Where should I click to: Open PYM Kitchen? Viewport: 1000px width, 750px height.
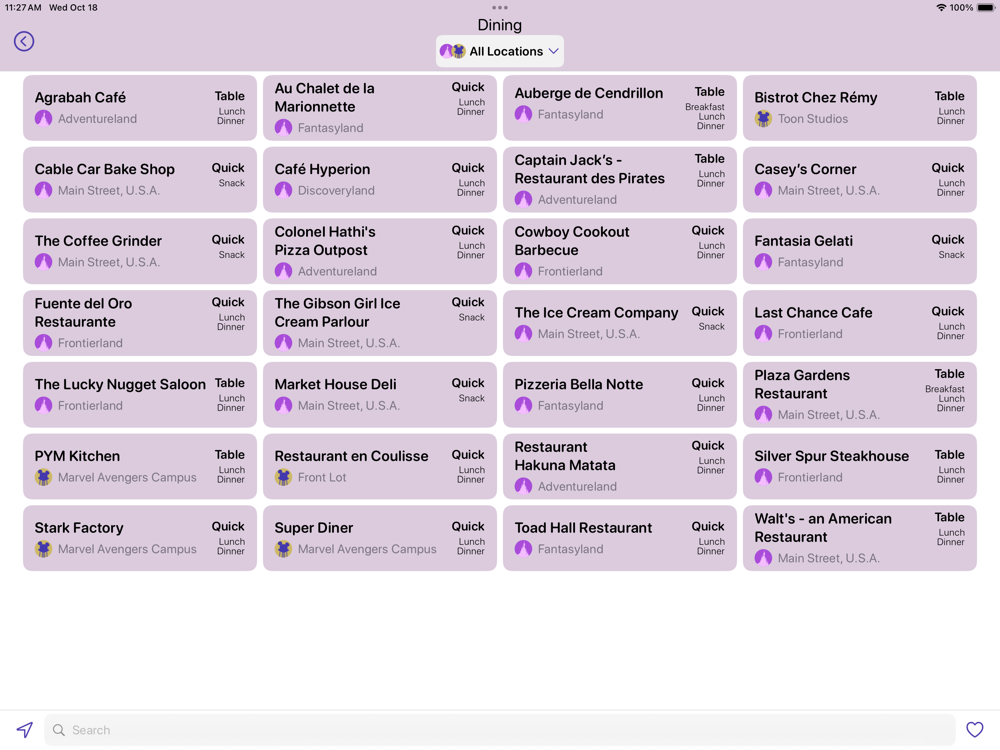pyautogui.click(x=140, y=466)
